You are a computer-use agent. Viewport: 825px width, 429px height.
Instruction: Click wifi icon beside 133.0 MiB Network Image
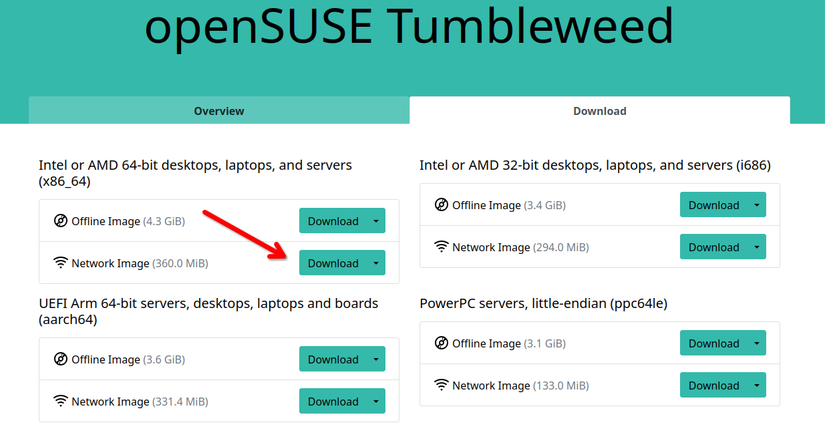441,385
